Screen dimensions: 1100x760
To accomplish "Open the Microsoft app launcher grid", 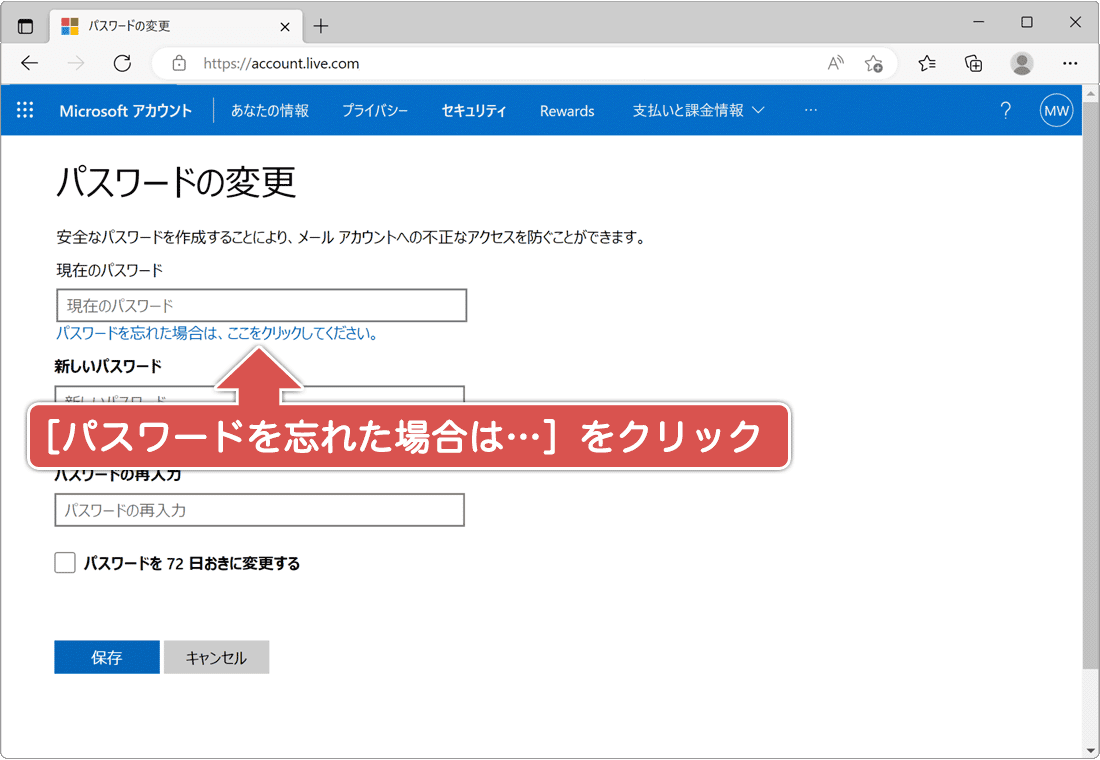I will (x=25, y=111).
